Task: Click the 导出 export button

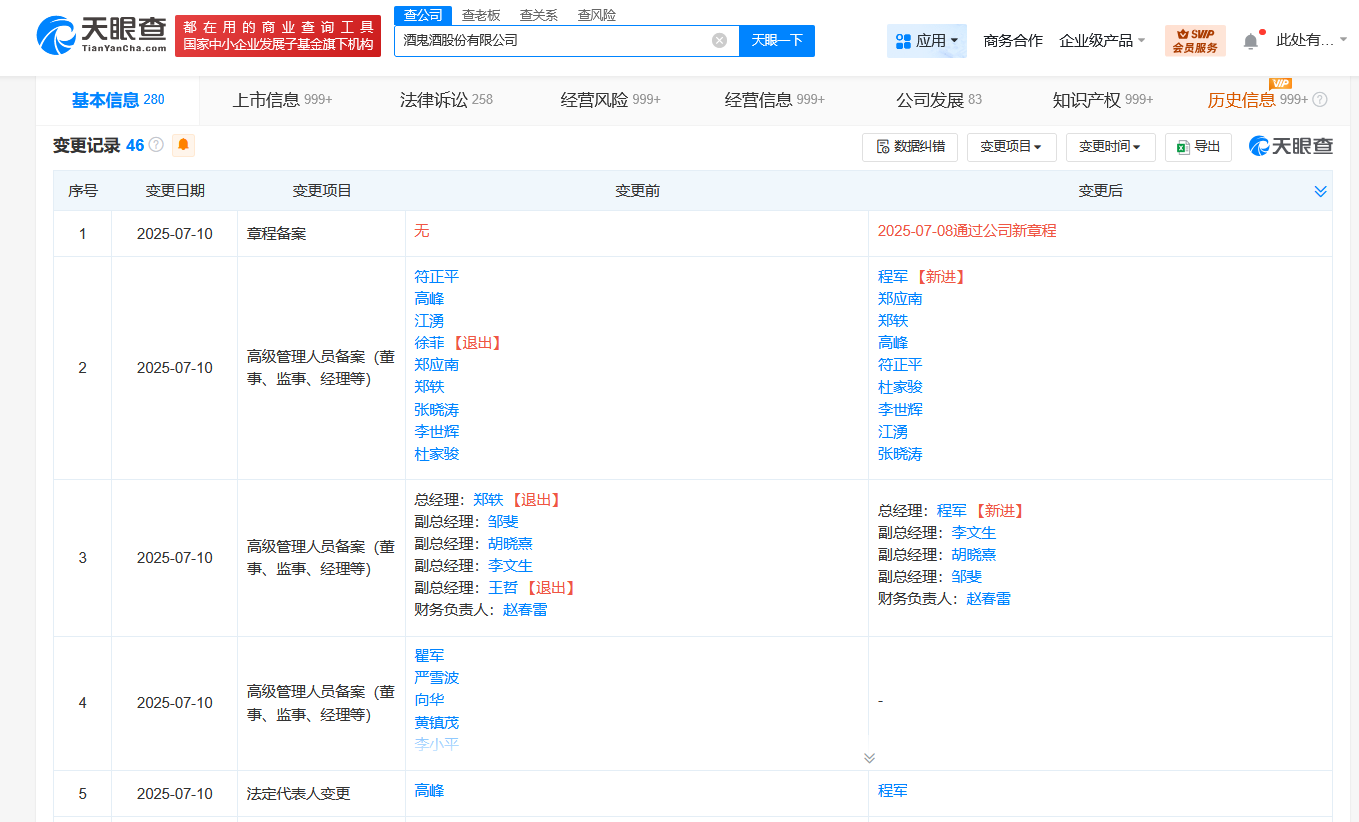Action: (1199, 147)
